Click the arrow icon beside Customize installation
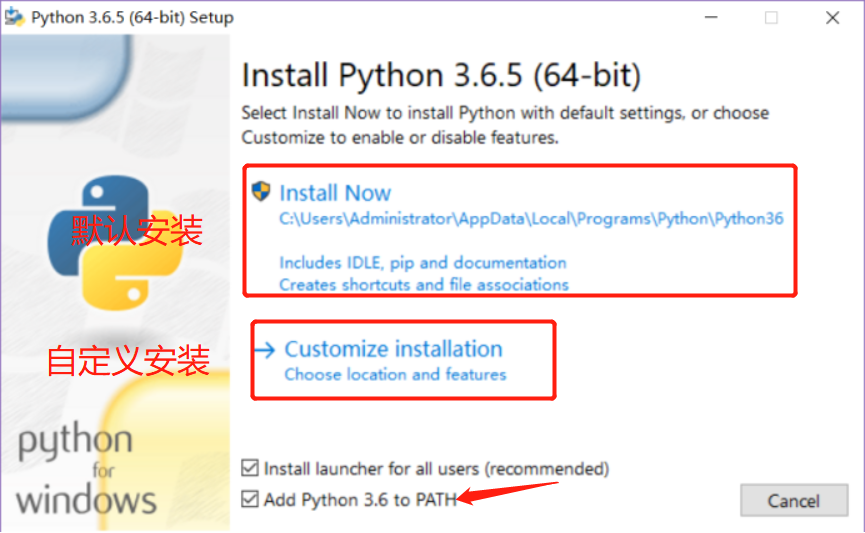Image resolution: width=865 pixels, height=533 pixels. click(x=264, y=350)
